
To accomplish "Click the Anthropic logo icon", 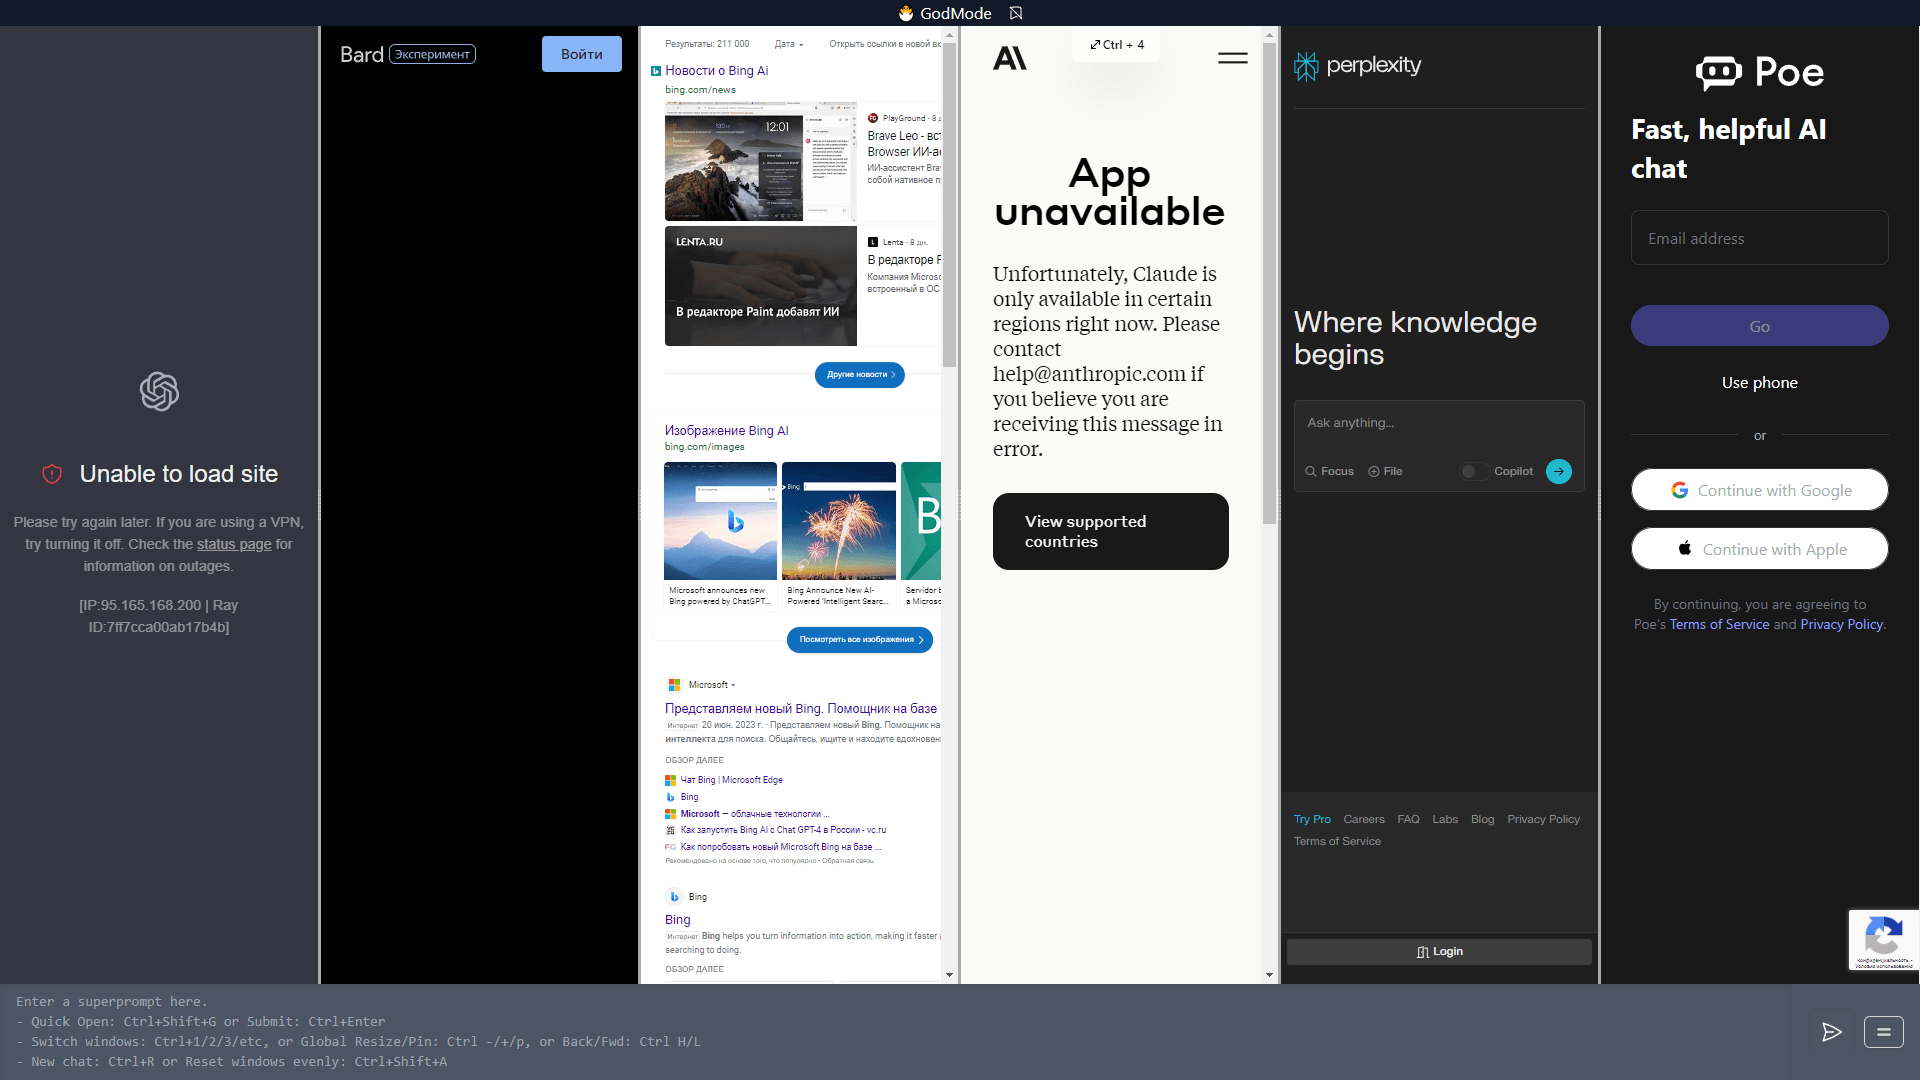I will point(1009,58).
